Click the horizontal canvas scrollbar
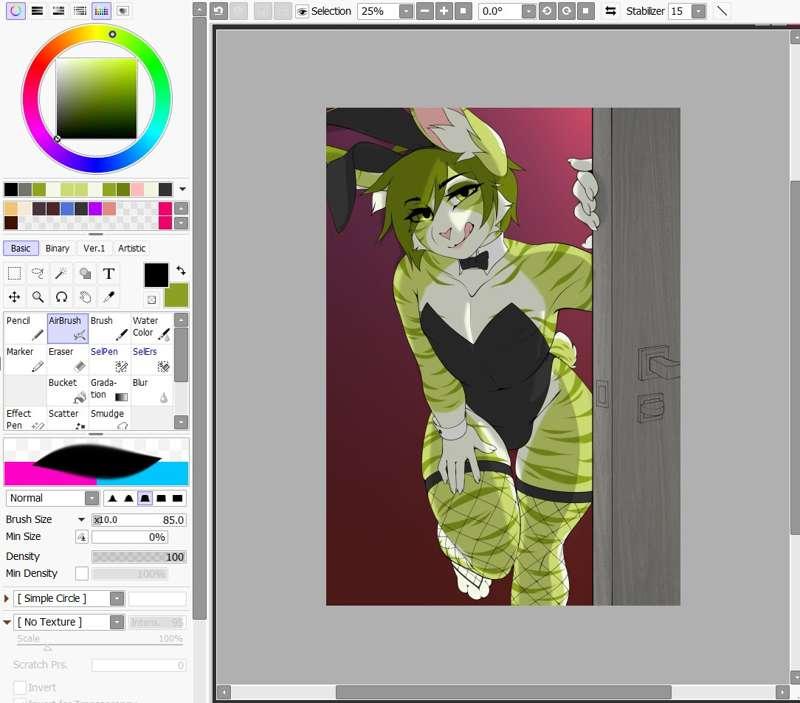 coord(503,692)
